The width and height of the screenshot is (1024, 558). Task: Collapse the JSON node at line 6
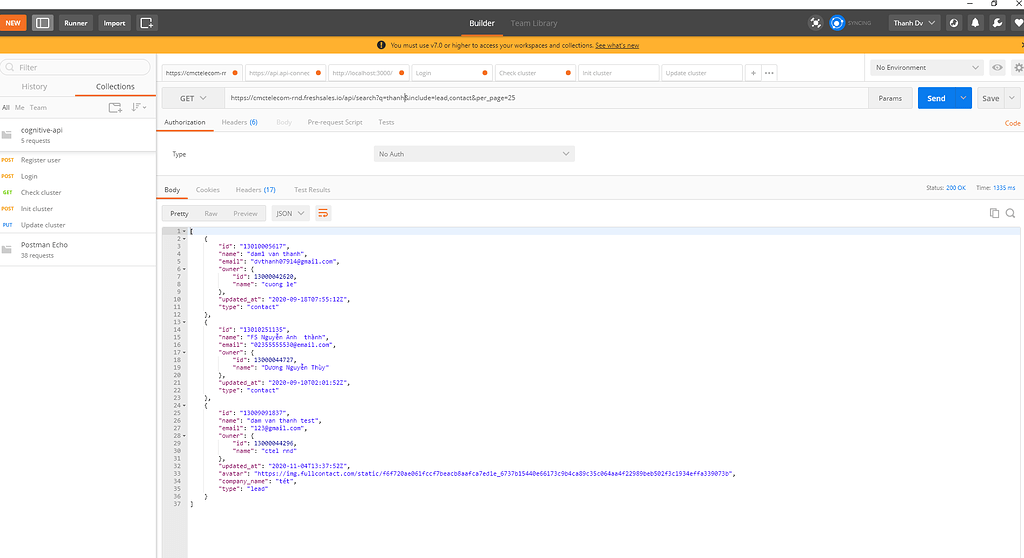pos(183,269)
